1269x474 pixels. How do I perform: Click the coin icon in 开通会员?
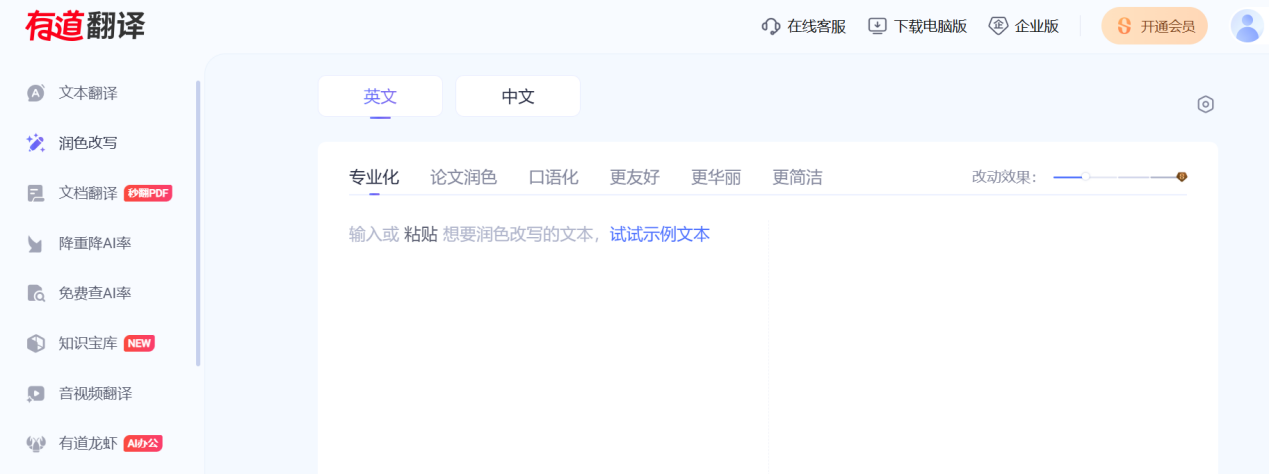pos(1124,26)
